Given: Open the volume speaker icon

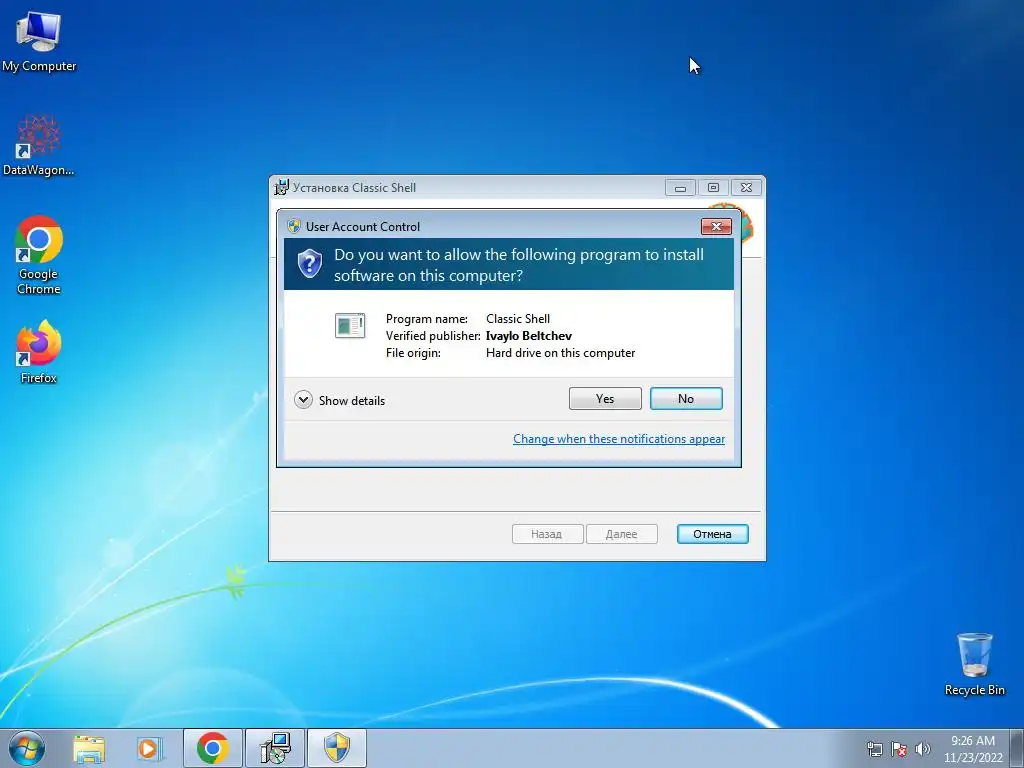Looking at the screenshot, I should coord(923,749).
